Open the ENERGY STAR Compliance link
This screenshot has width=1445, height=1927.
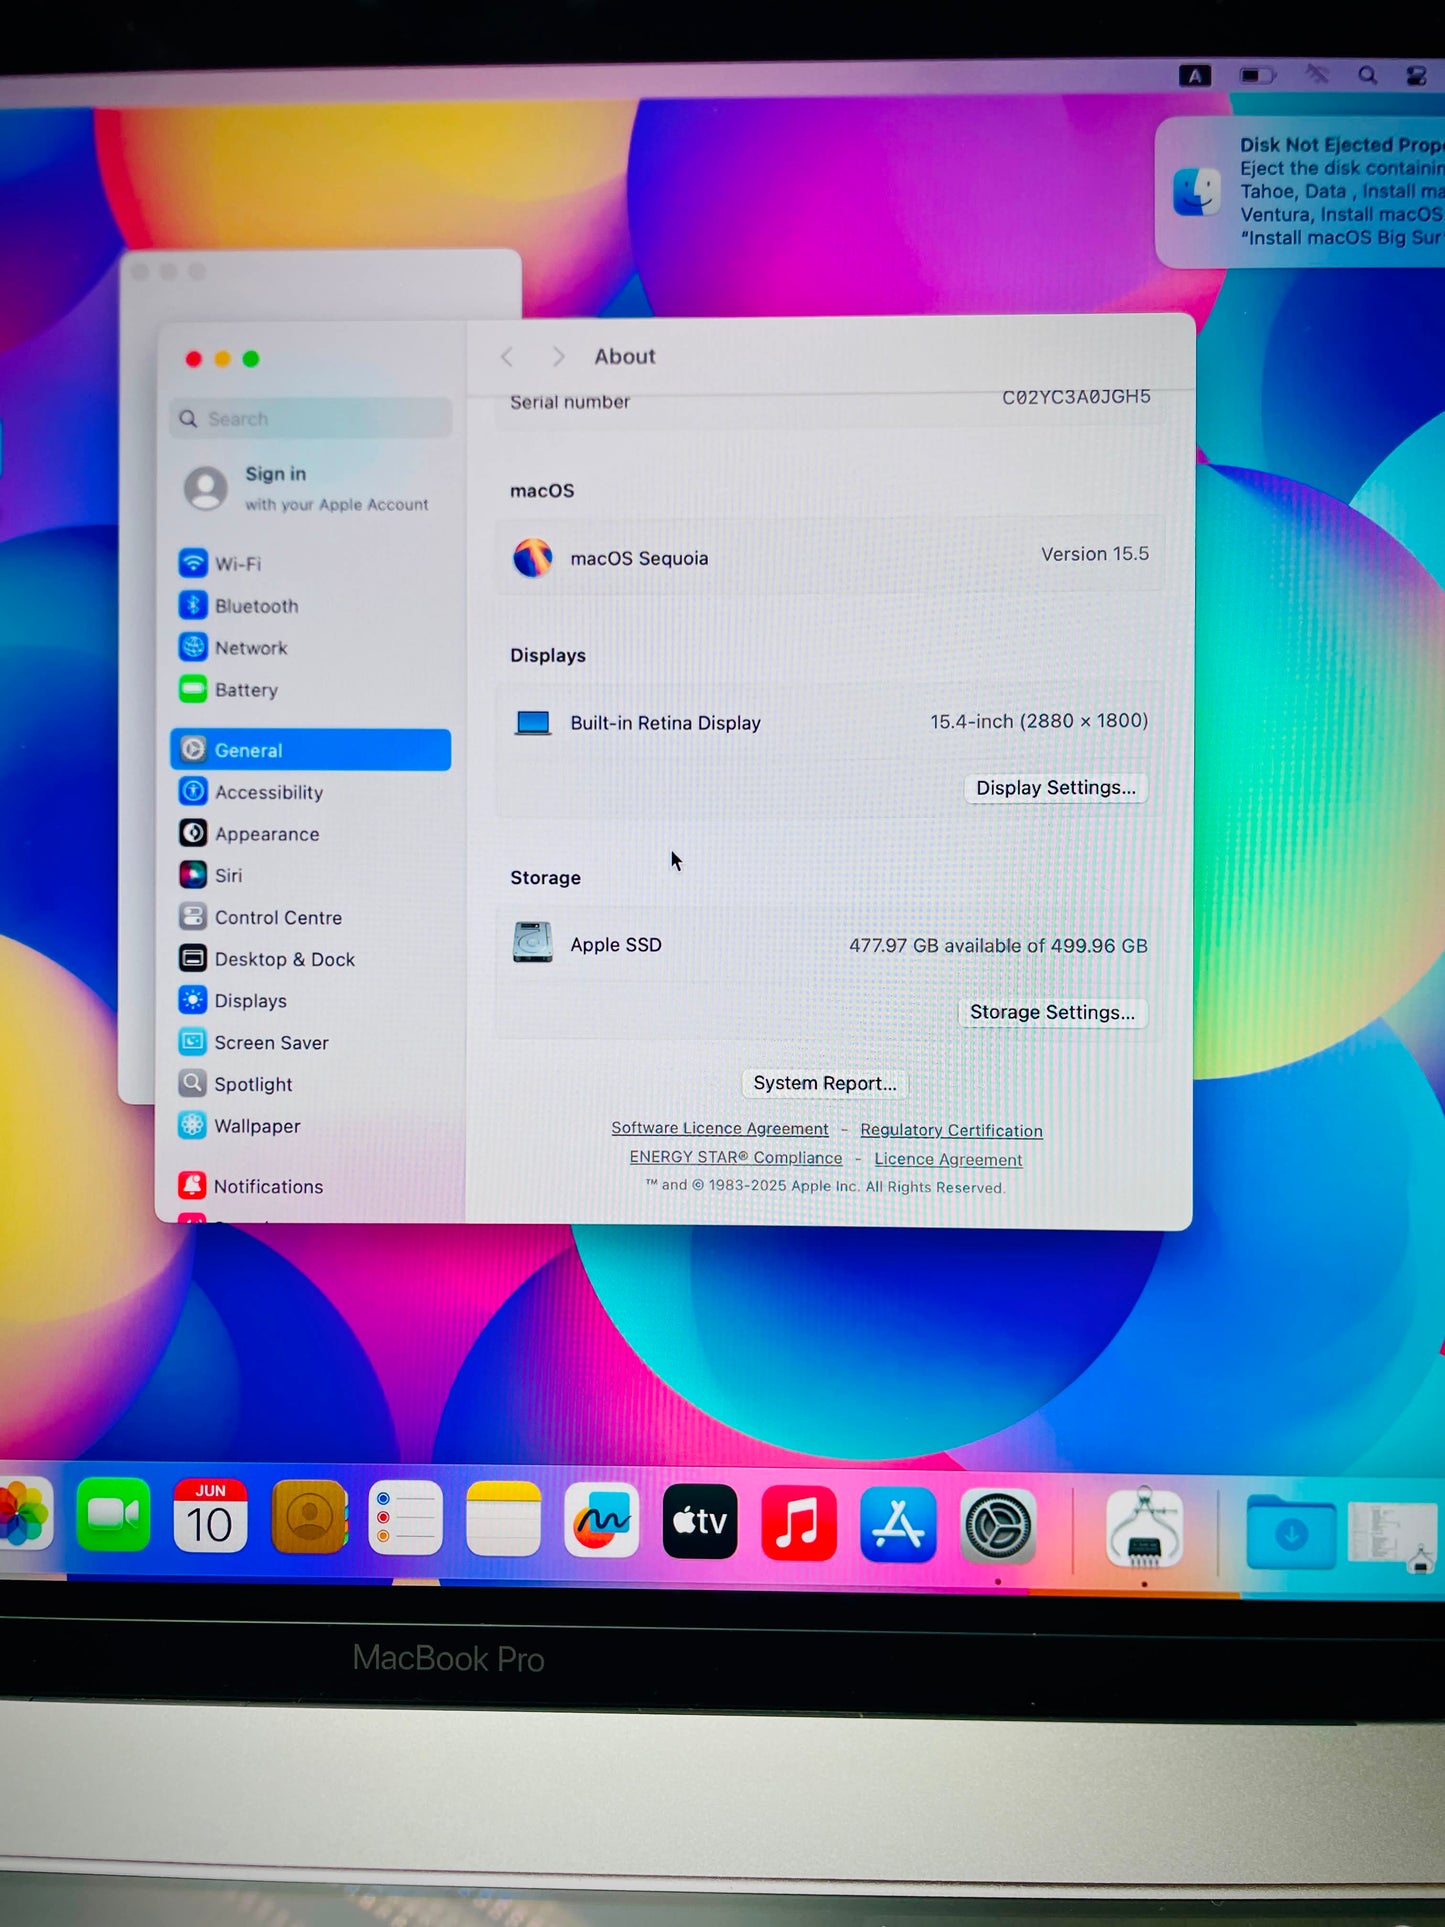tap(736, 1157)
